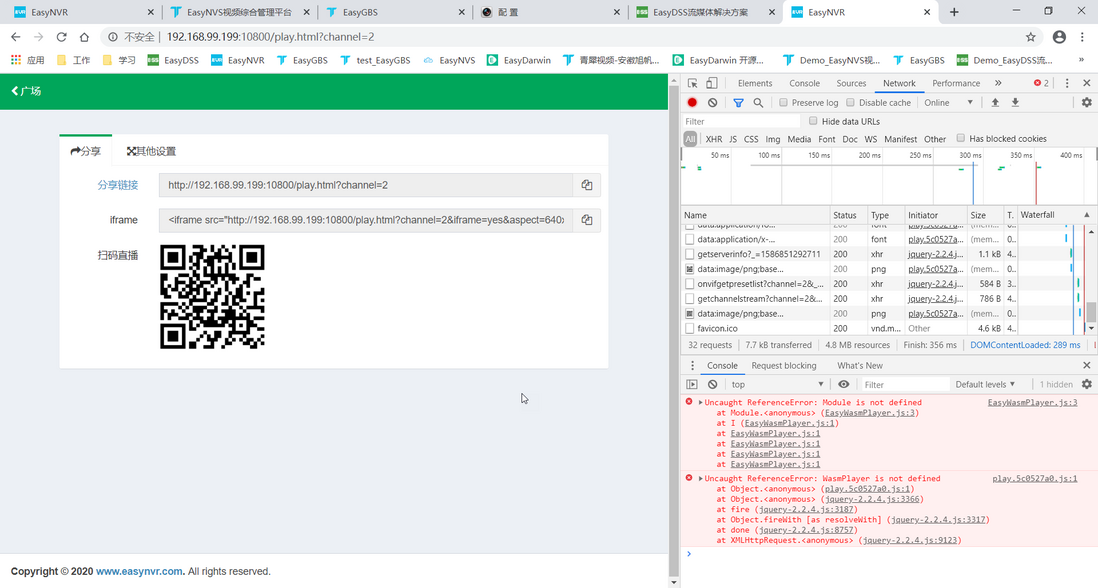Open the red error count badge

(1041, 83)
